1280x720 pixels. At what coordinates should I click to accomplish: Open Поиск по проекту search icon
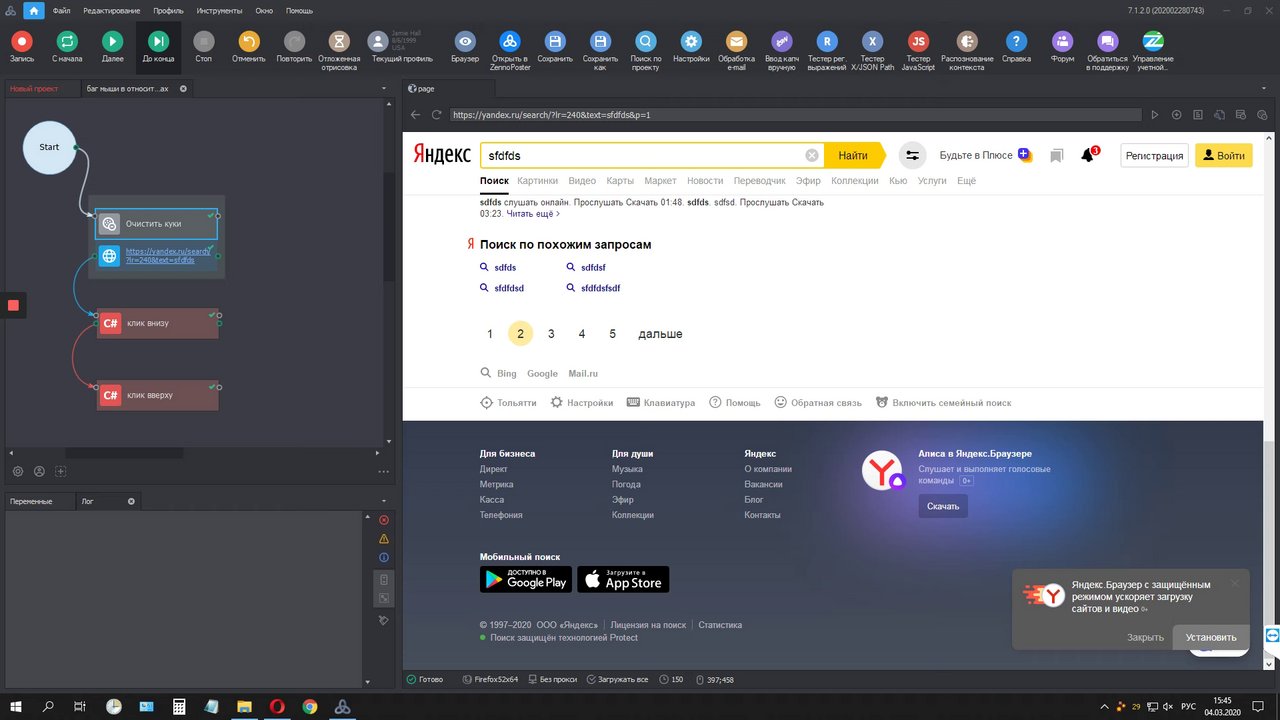(646, 42)
